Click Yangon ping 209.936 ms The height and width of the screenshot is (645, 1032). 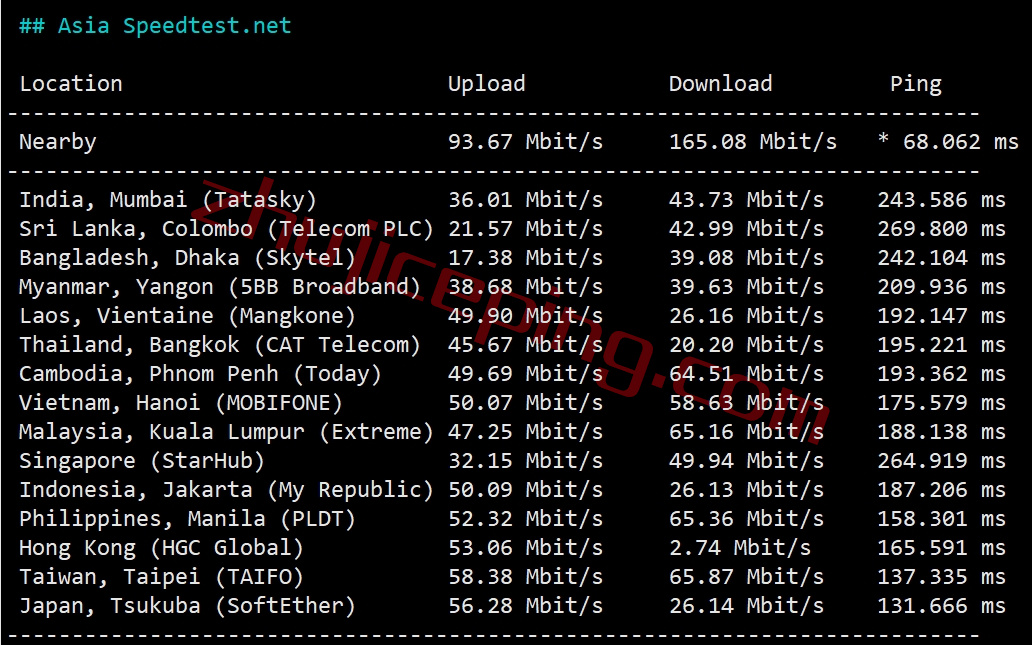[941, 286]
